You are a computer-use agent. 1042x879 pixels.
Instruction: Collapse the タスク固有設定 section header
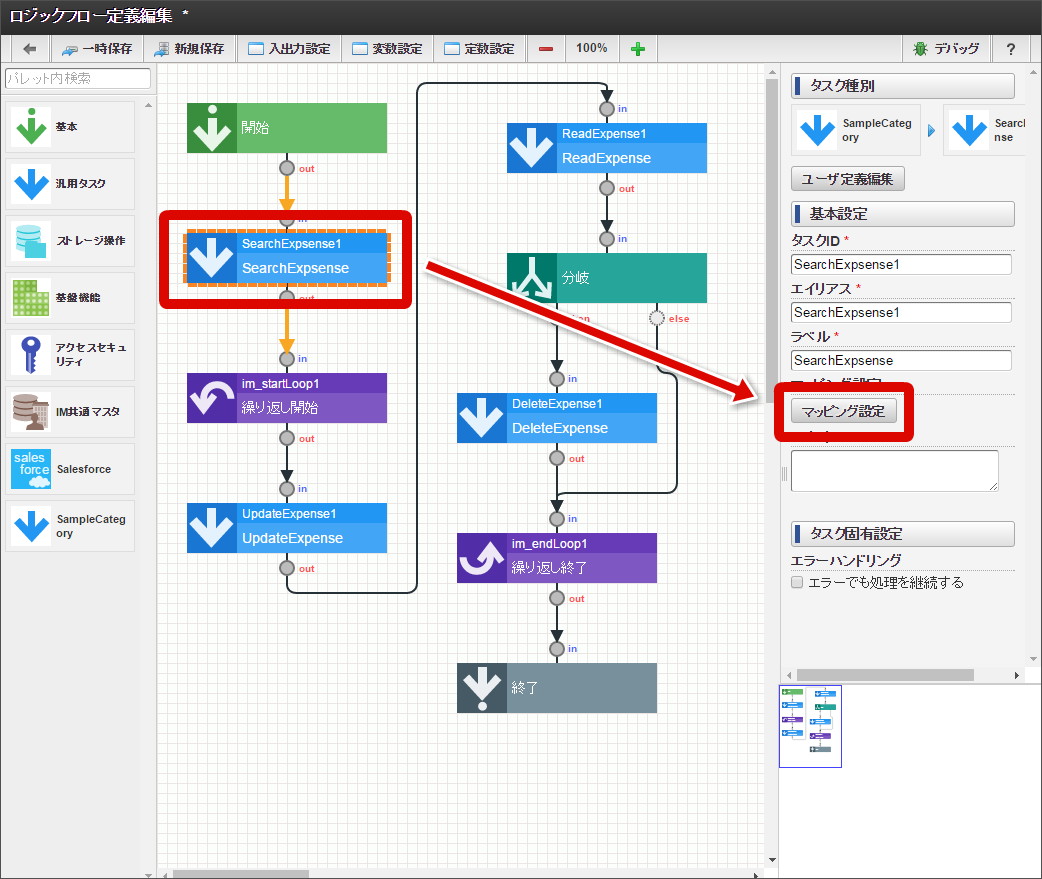[x=902, y=534]
